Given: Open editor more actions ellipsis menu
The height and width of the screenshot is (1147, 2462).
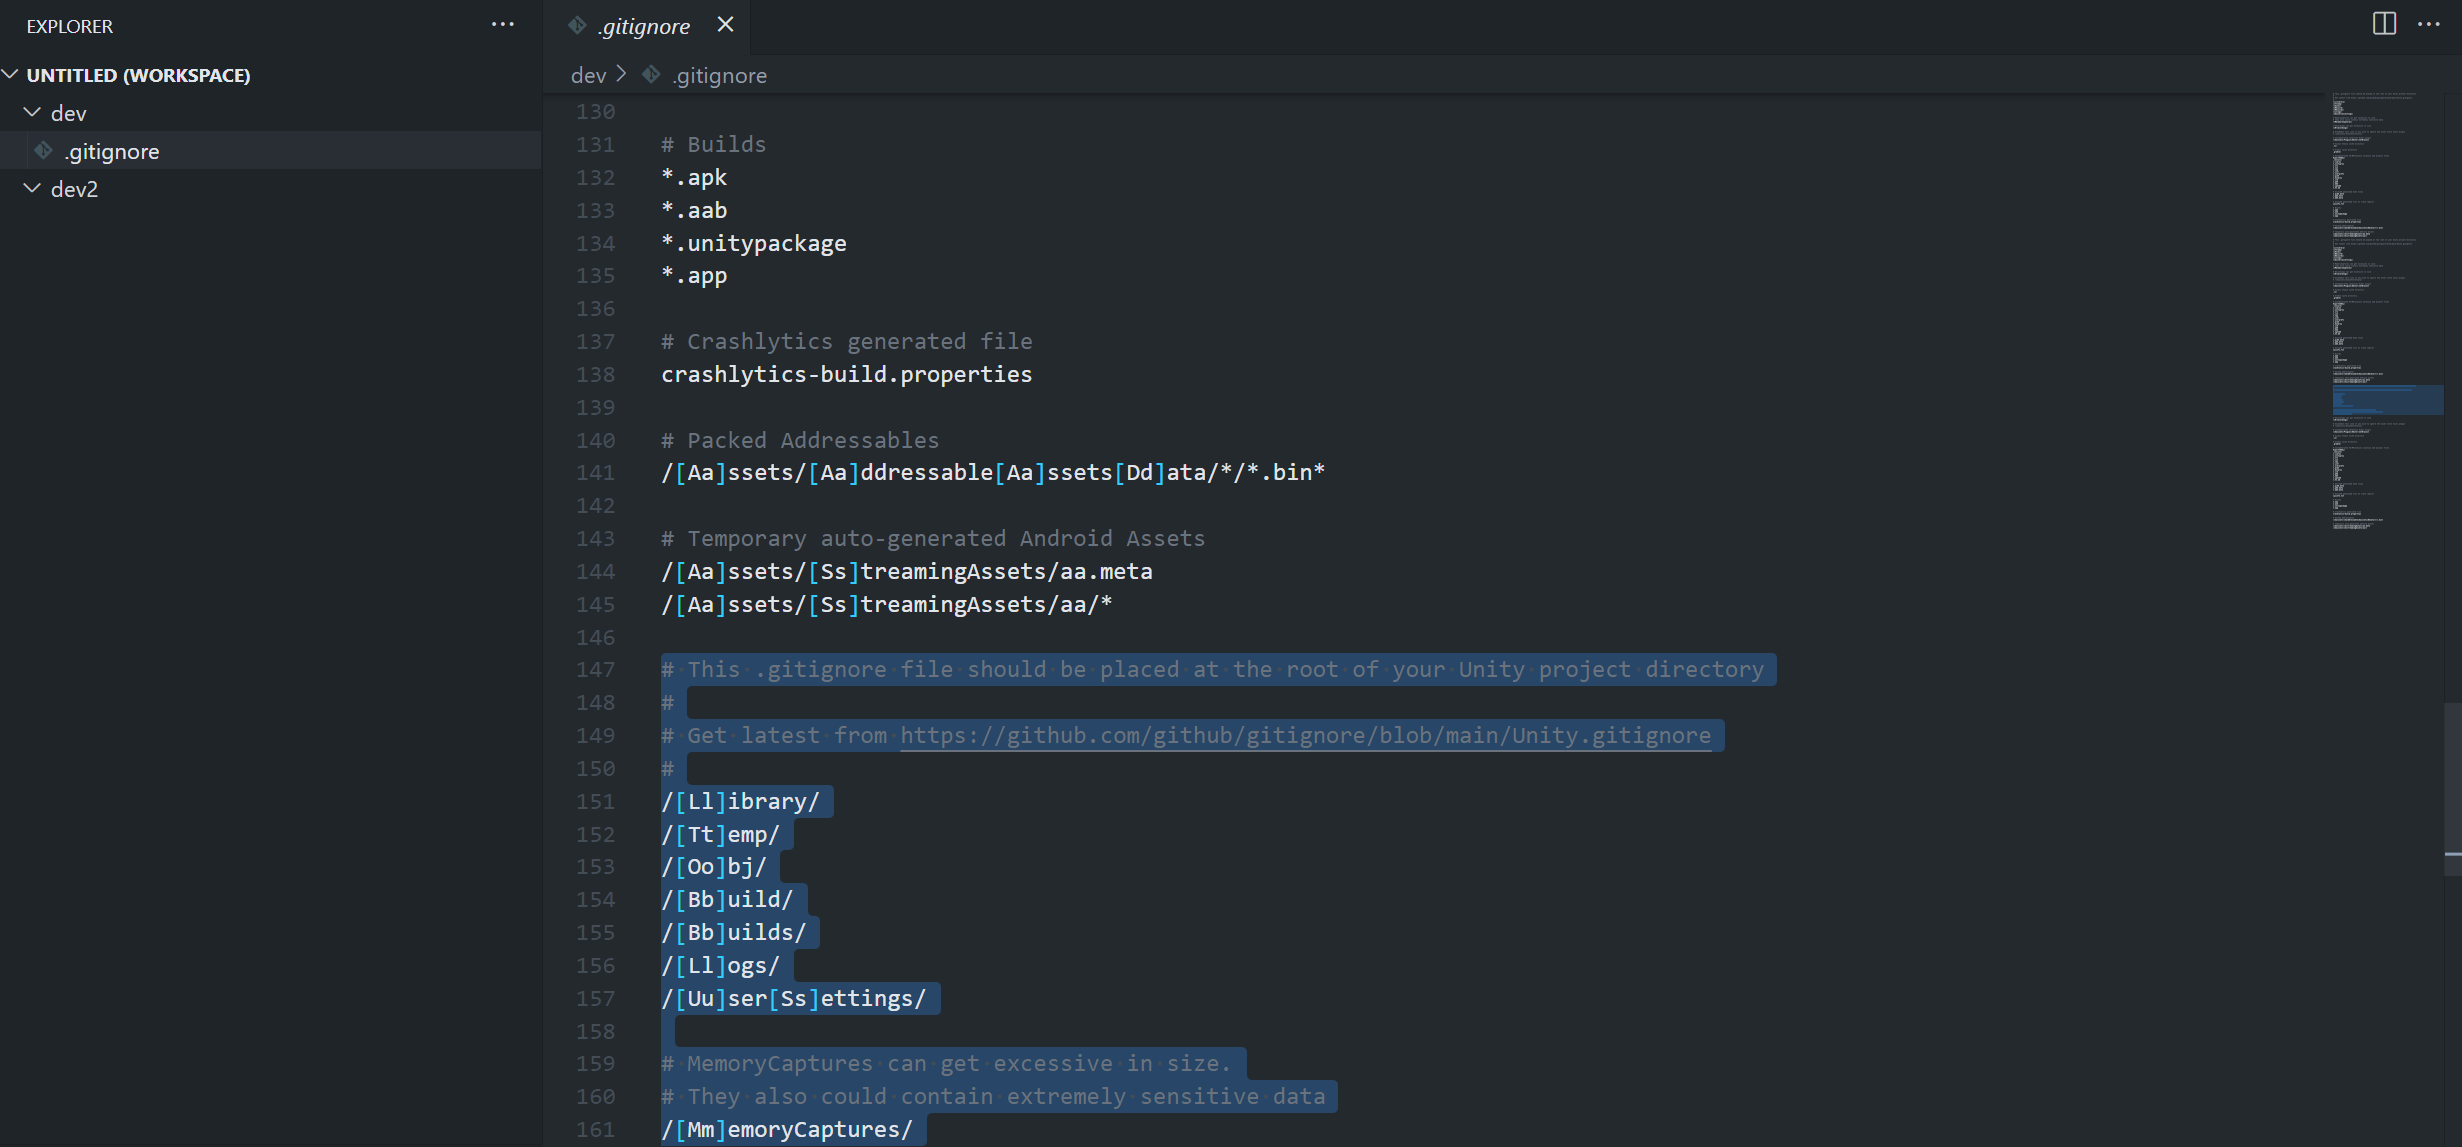Looking at the screenshot, I should pos(2429,24).
